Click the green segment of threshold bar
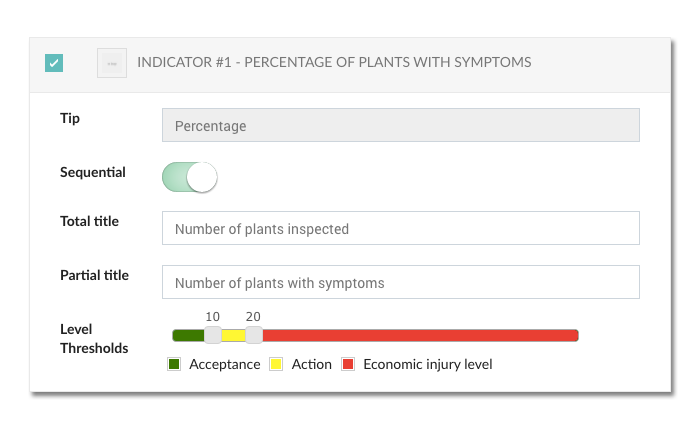Image resolution: width=700 pixels, height=430 pixels. (x=188, y=335)
